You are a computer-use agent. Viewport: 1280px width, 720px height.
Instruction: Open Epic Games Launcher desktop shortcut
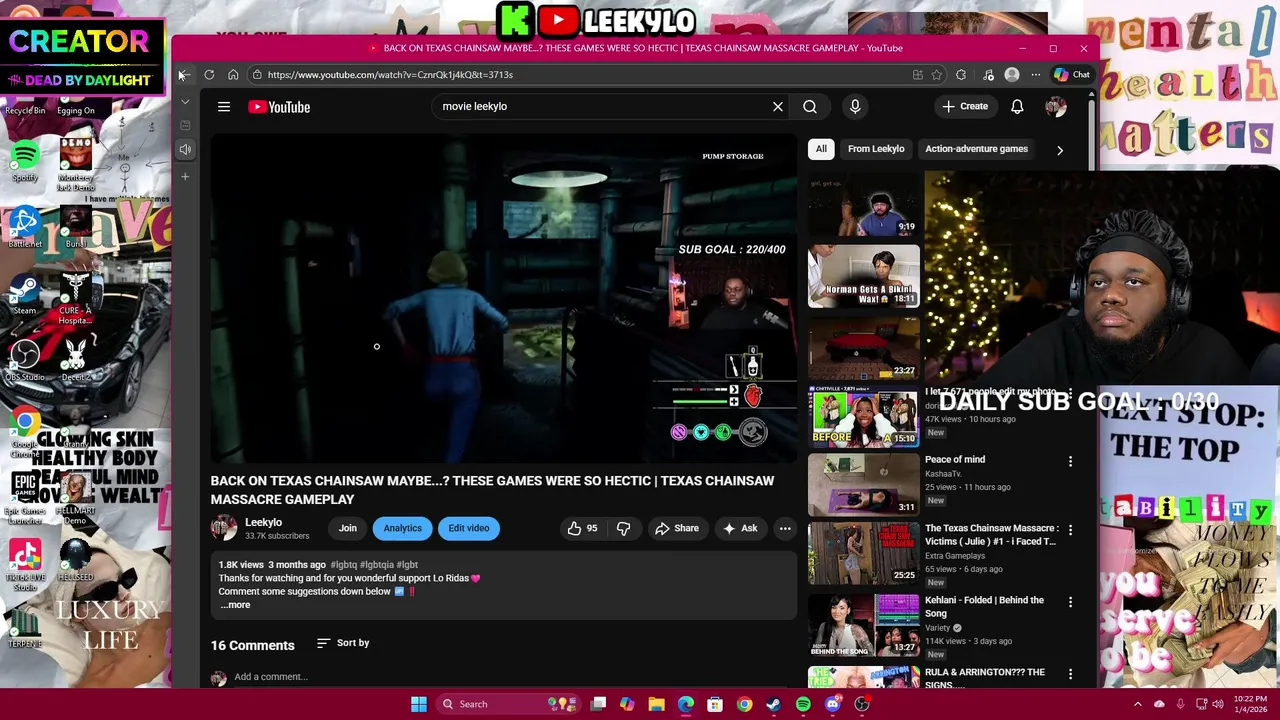25,496
